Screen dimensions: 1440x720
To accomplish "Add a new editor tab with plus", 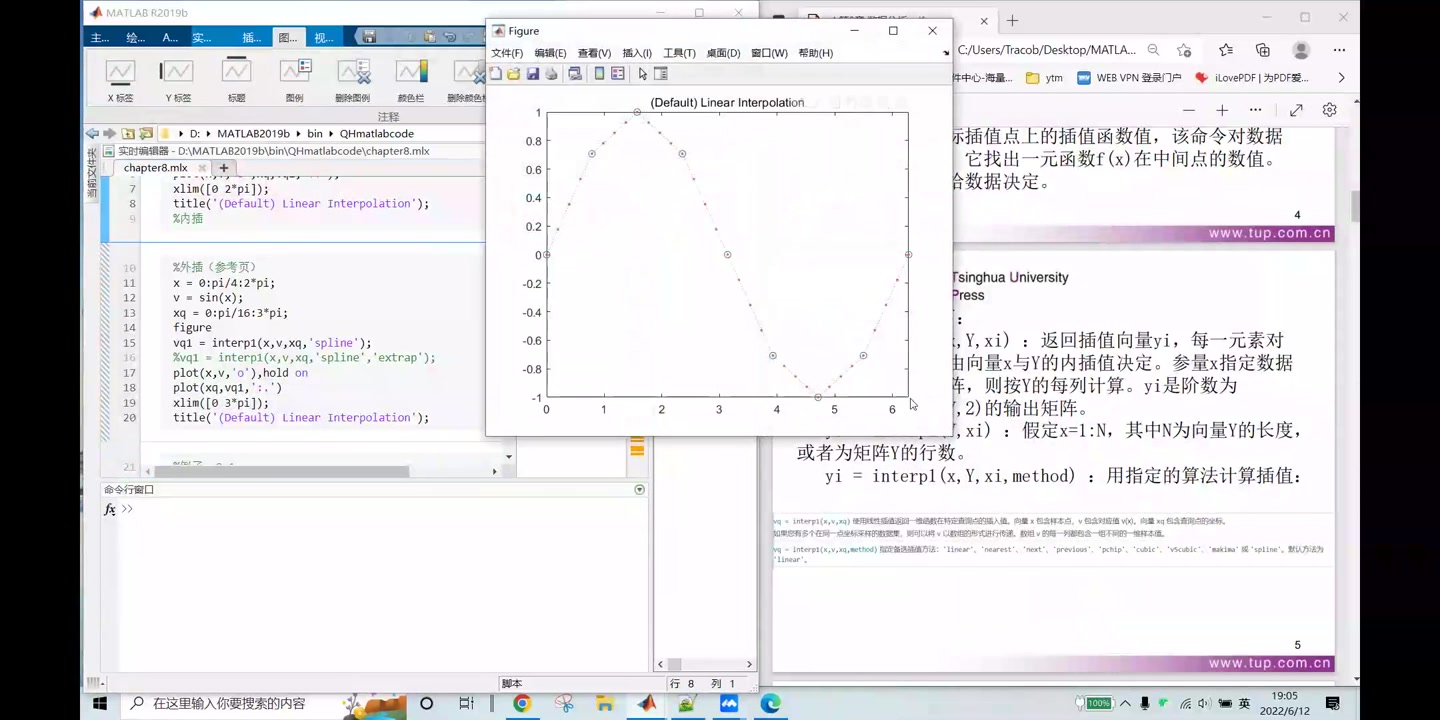I will tap(224, 168).
